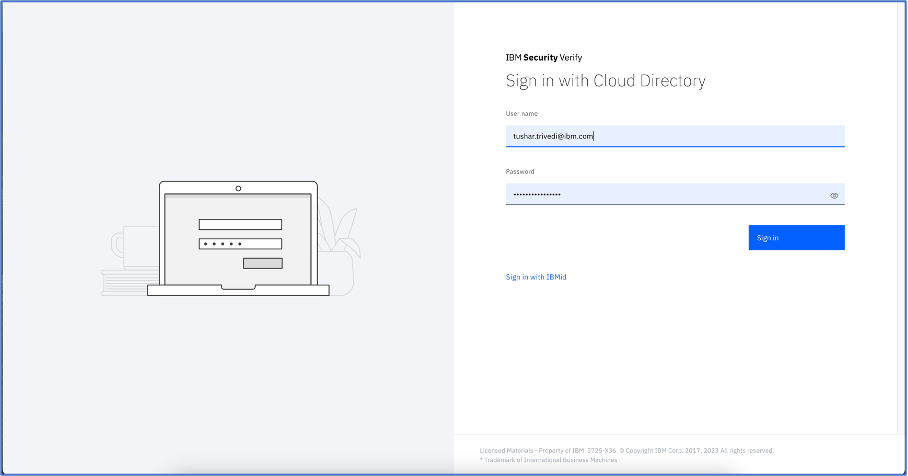Screen dimensions: 908x476
Task: Click the Password label
Action: [520, 171]
